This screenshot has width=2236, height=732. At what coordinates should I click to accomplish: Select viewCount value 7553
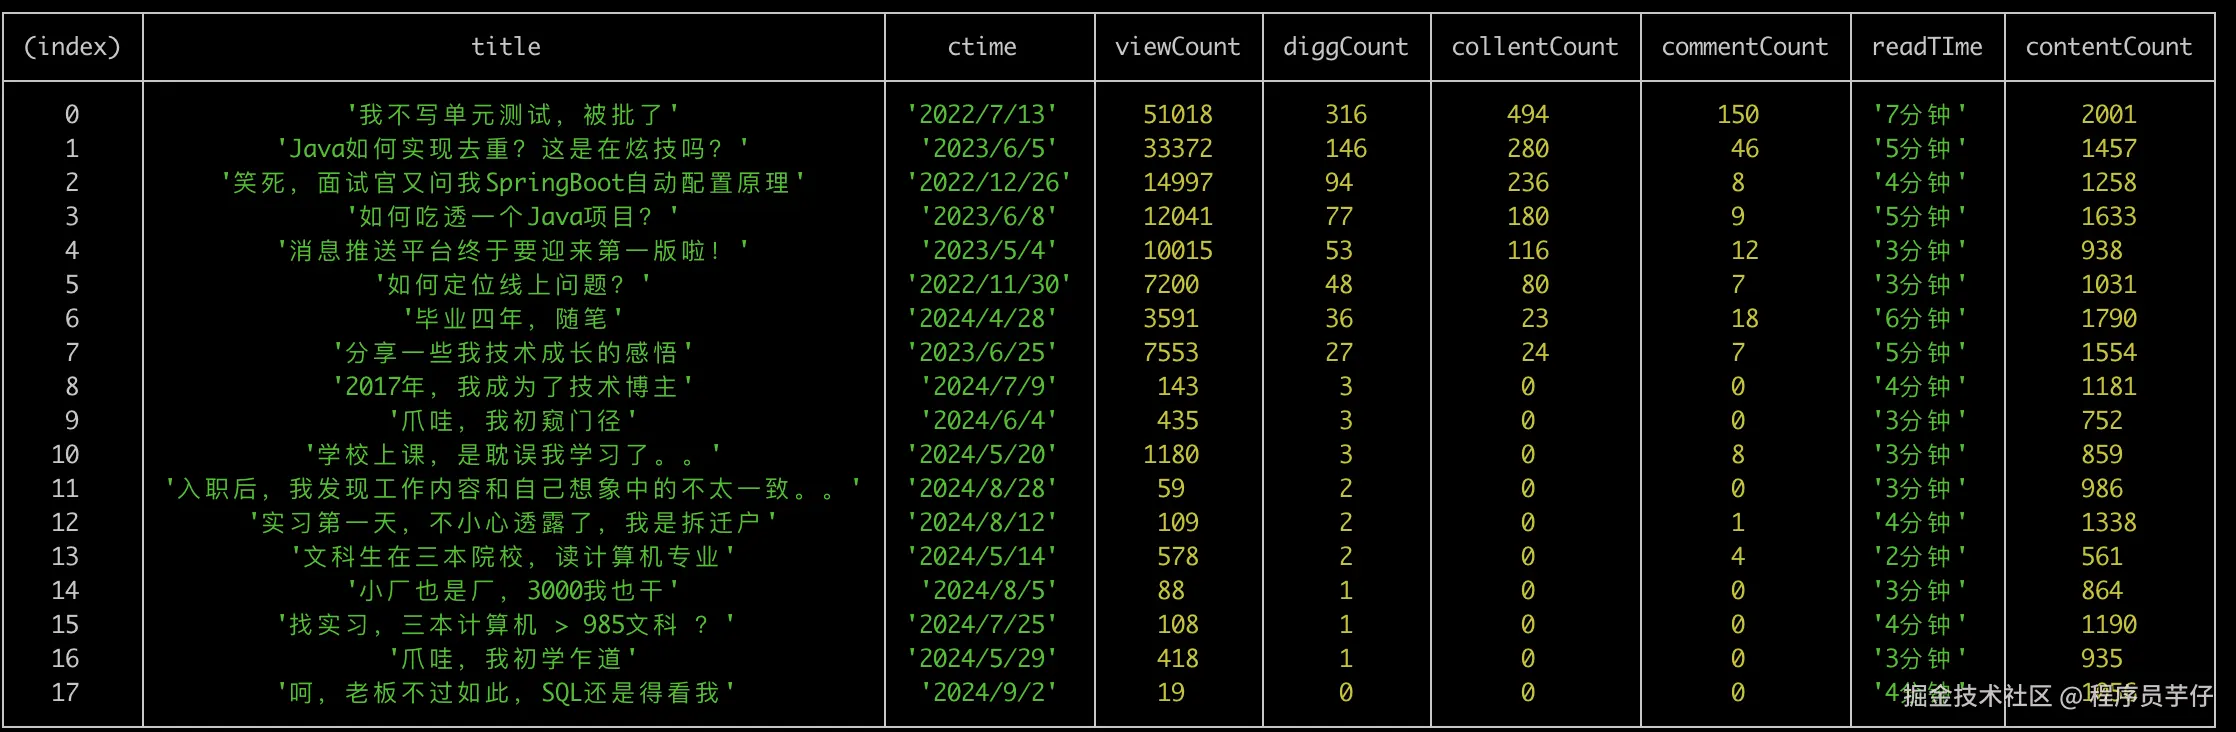[x=1171, y=353]
